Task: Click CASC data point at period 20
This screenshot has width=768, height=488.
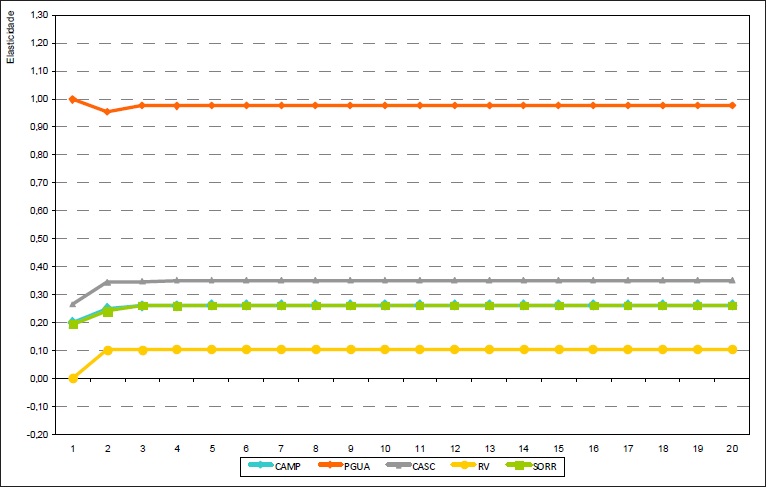Action: click(x=732, y=281)
